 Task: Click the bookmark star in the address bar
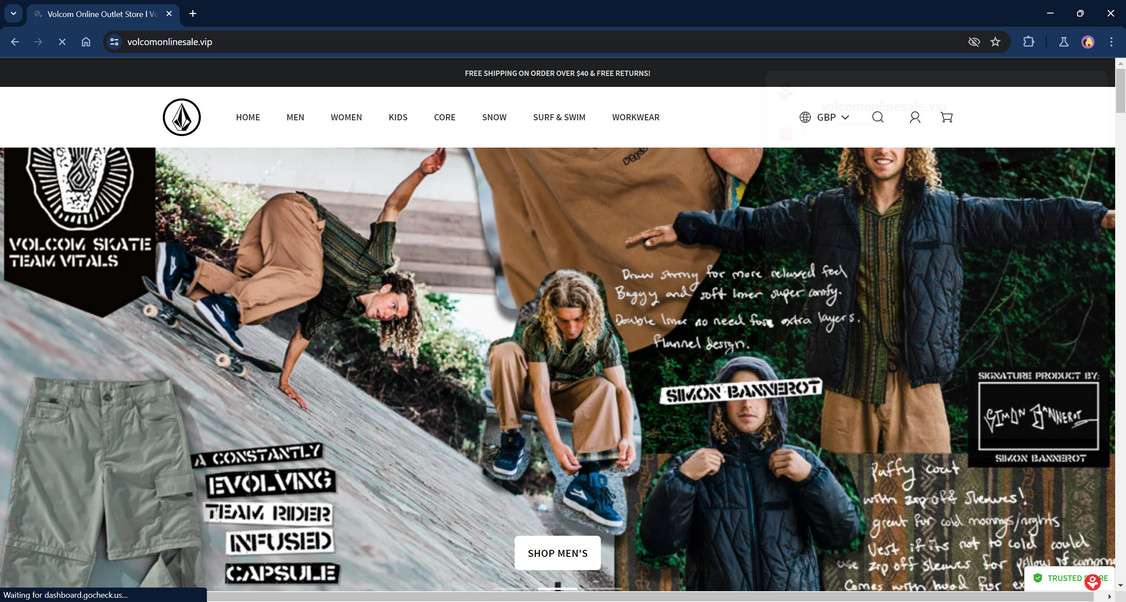pos(995,42)
